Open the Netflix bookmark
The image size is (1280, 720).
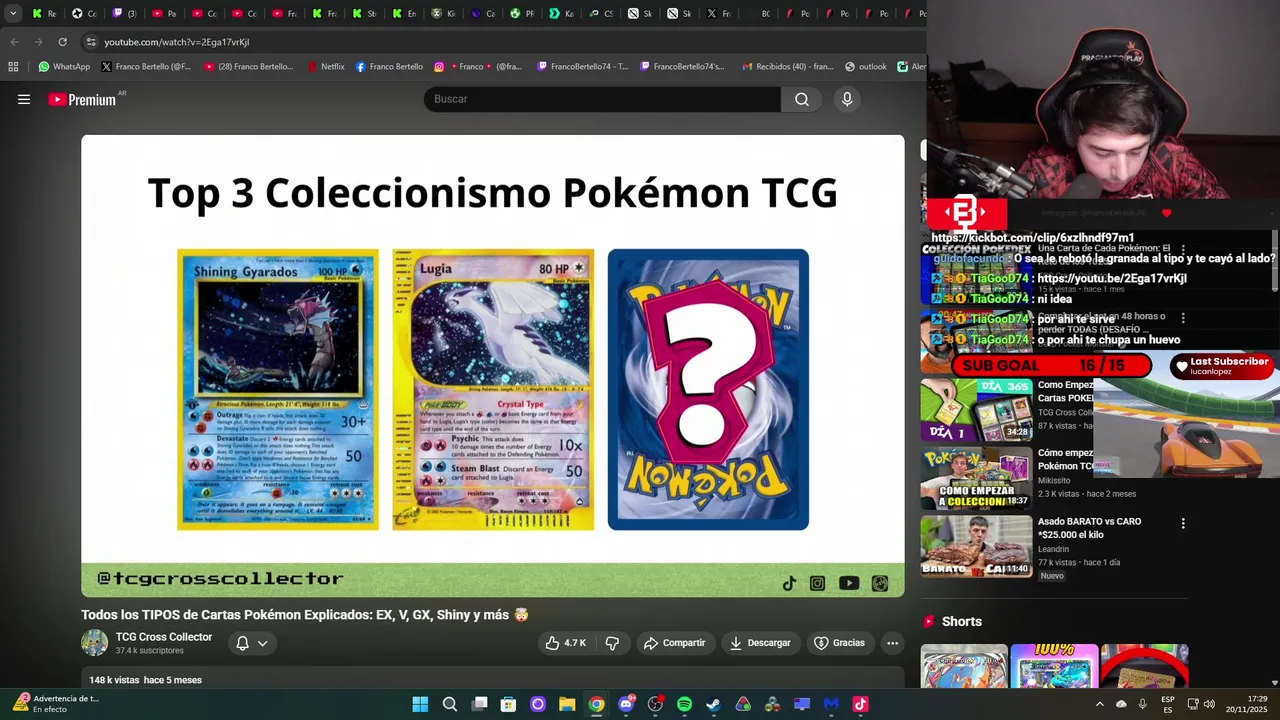326,67
